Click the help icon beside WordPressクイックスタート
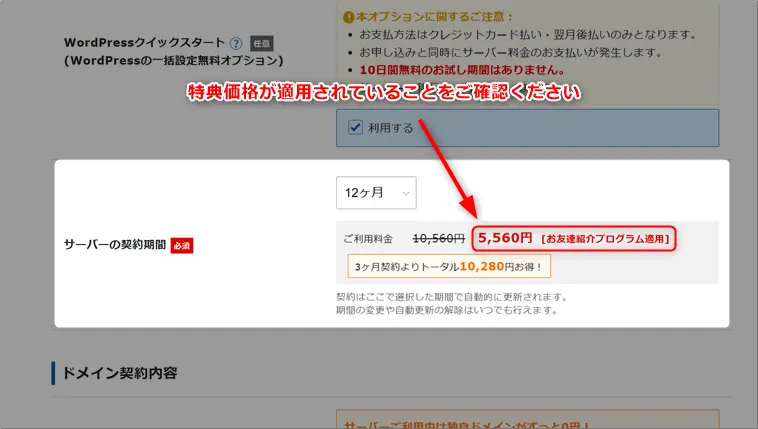758x429 pixels. coord(236,43)
